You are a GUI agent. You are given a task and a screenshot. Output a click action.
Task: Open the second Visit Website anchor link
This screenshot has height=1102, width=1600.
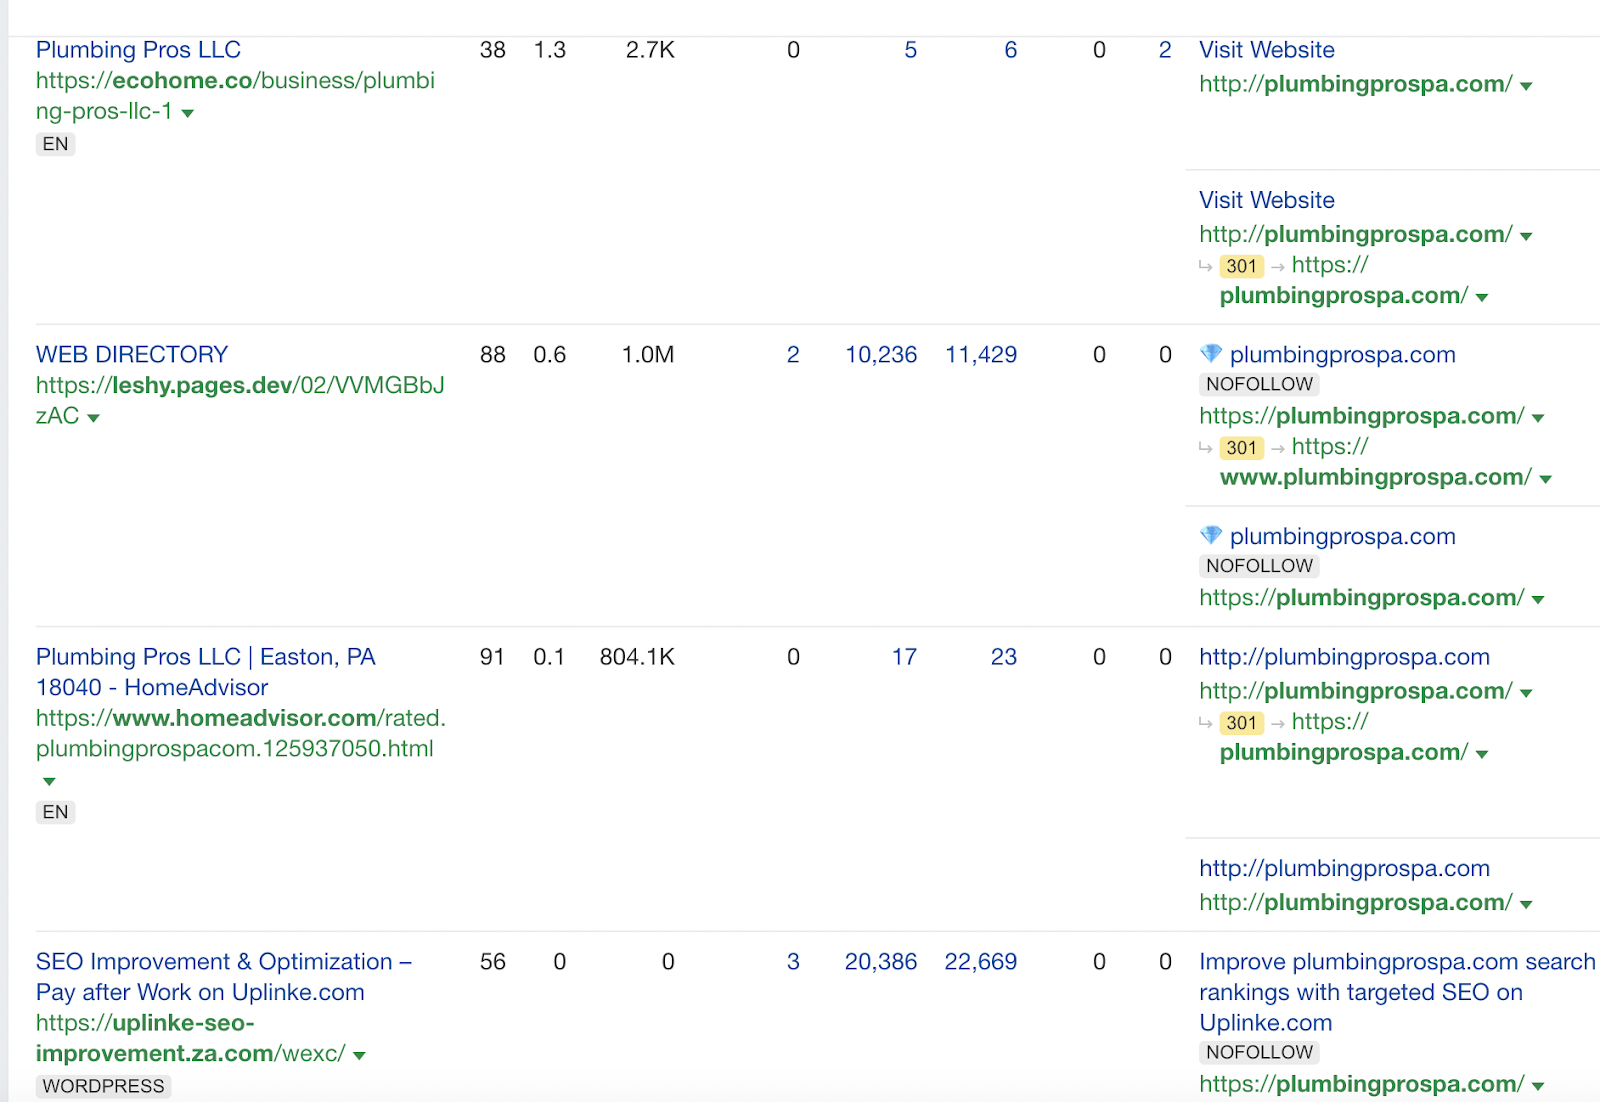coord(1266,200)
